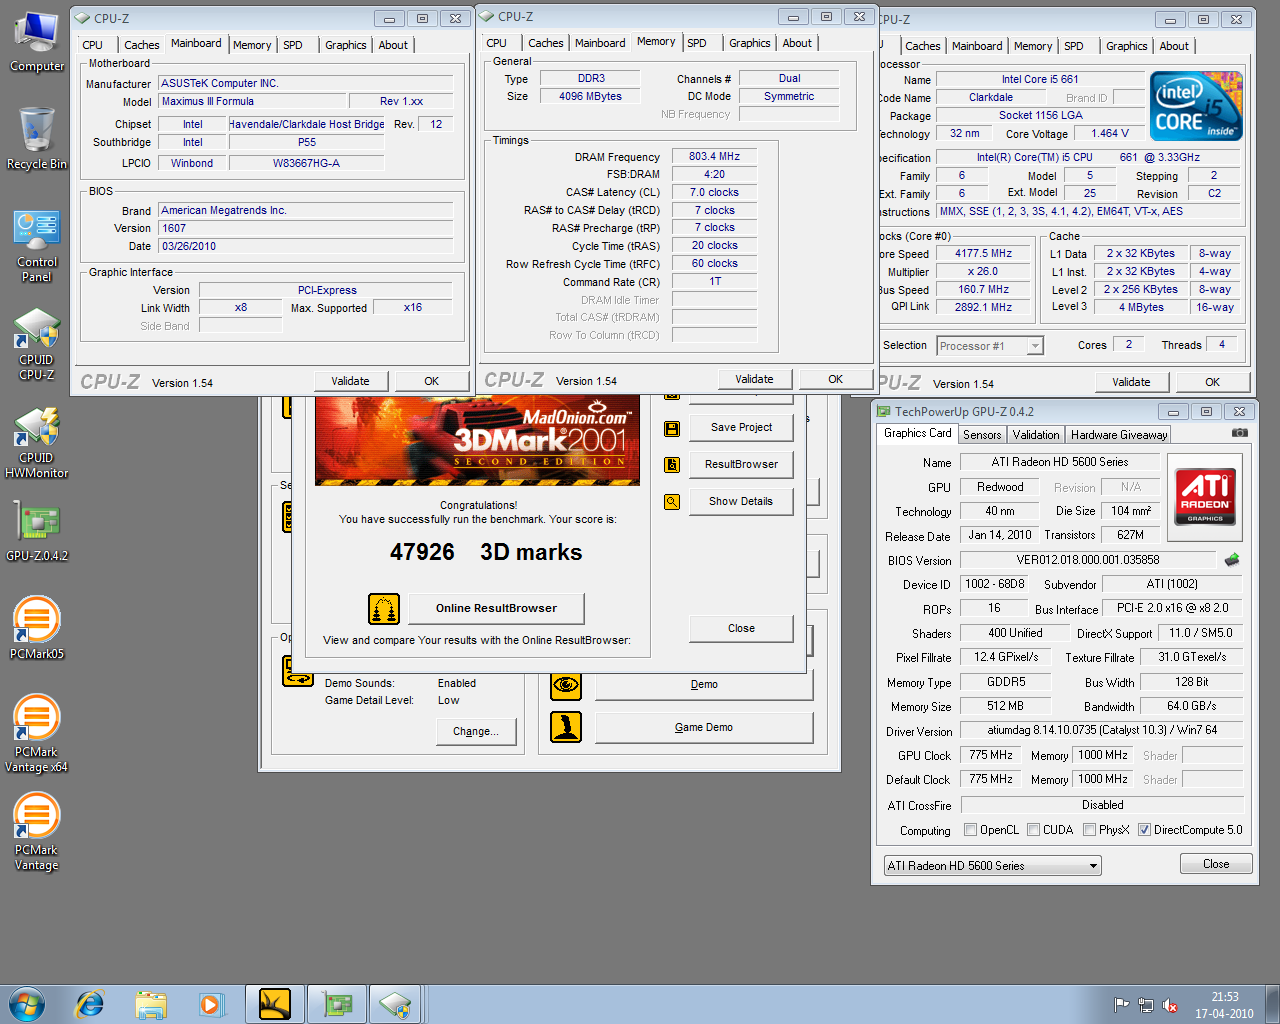
Task: Open Action Center flag in the system tray
Action: coord(1121,1005)
